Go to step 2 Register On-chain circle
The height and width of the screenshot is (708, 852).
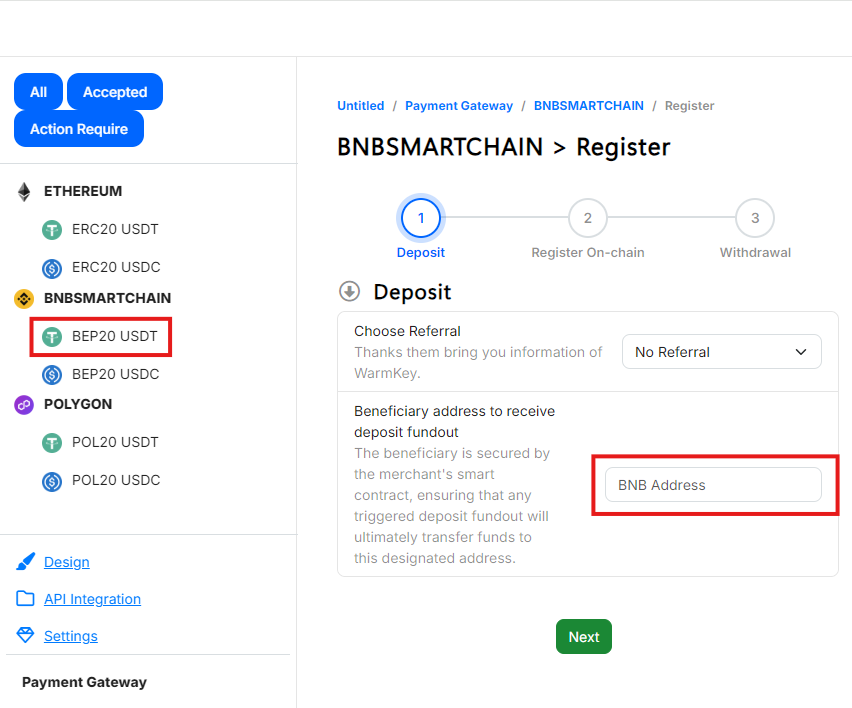tap(587, 218)
